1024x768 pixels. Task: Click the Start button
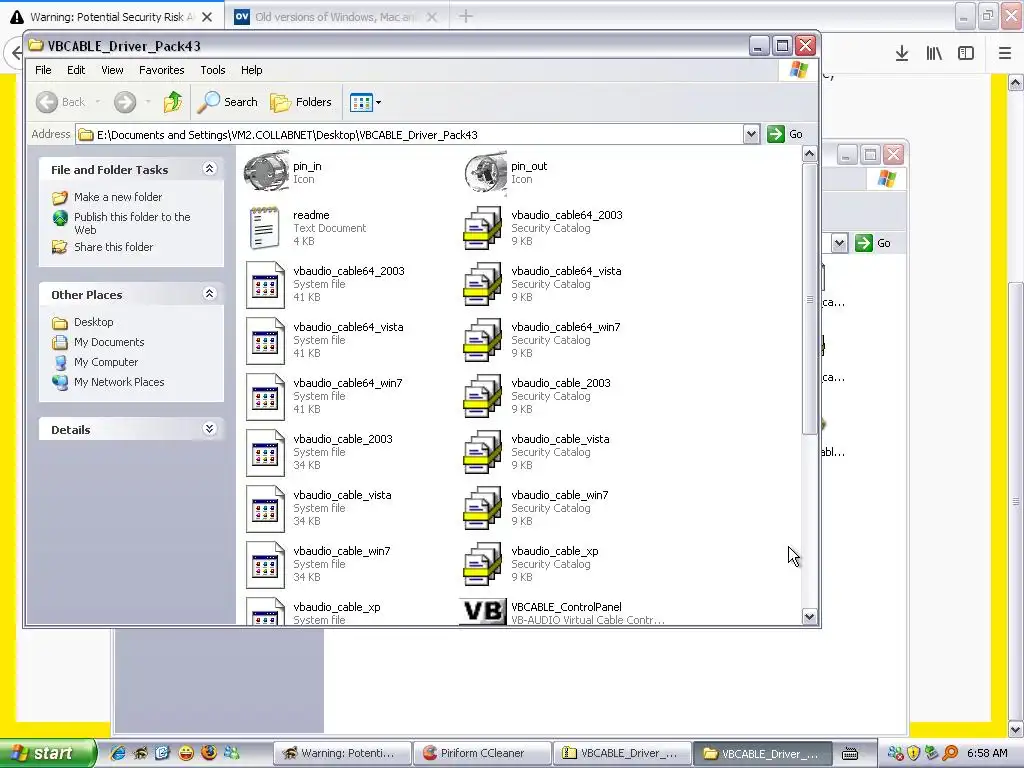tap(47, 753)
